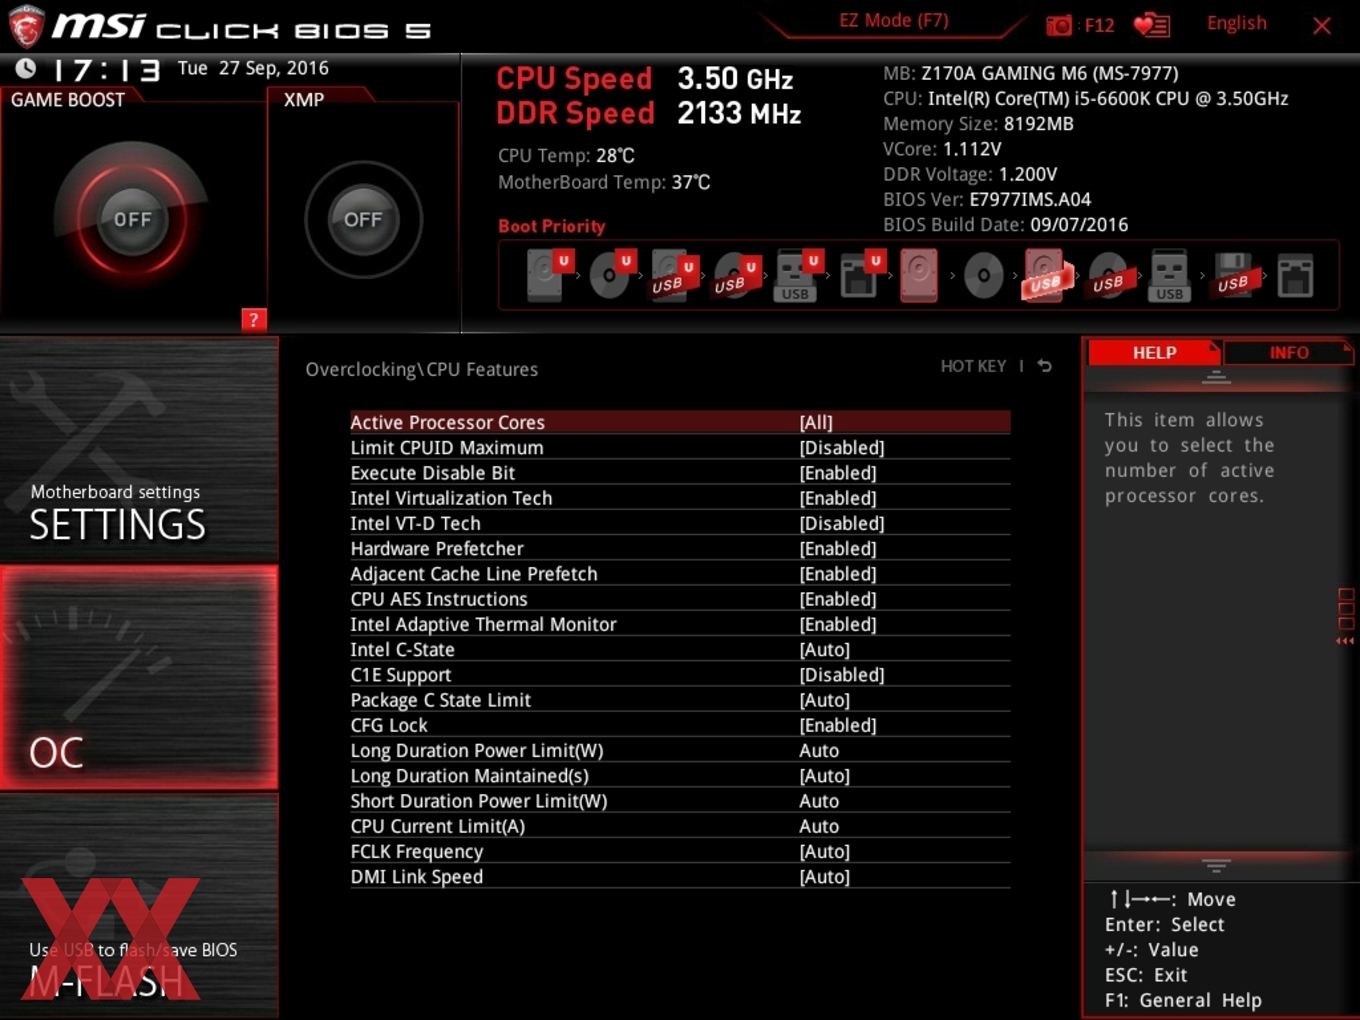The width and height of the screenshot is (1360, 1020).
Task: Switch to the HELP tab
Action: [1154, 353]
